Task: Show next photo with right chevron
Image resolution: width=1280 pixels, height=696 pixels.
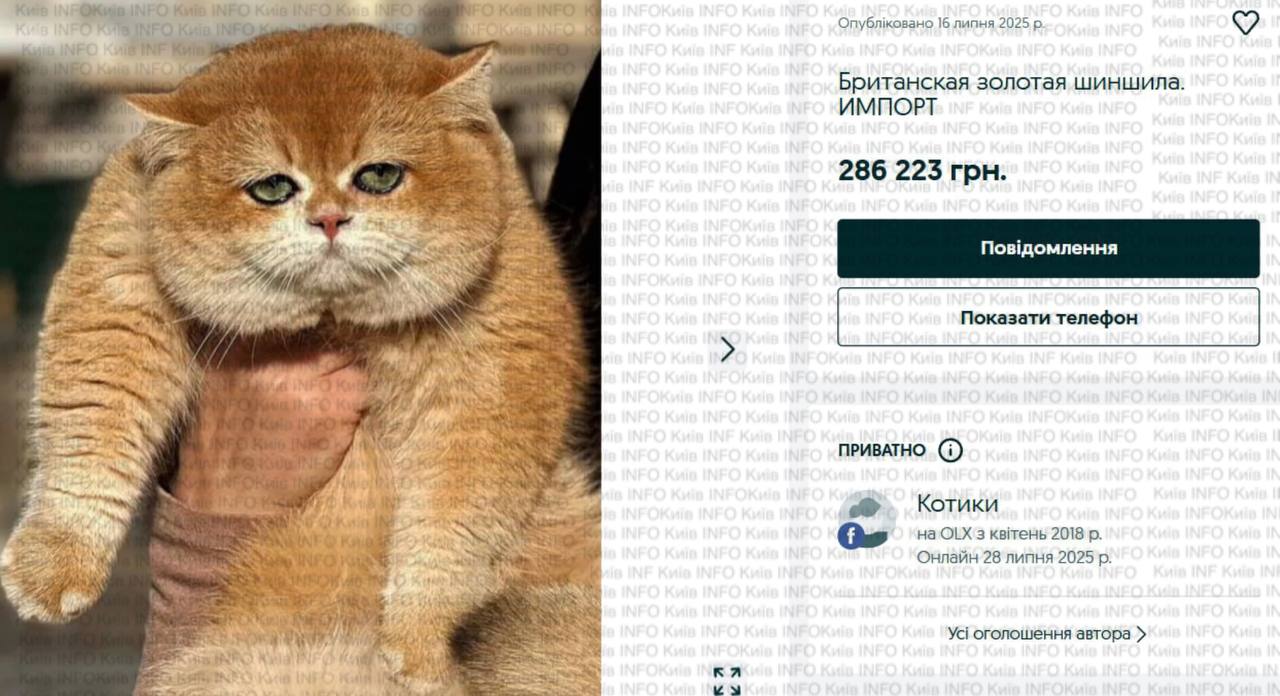Action: (728, 349)
